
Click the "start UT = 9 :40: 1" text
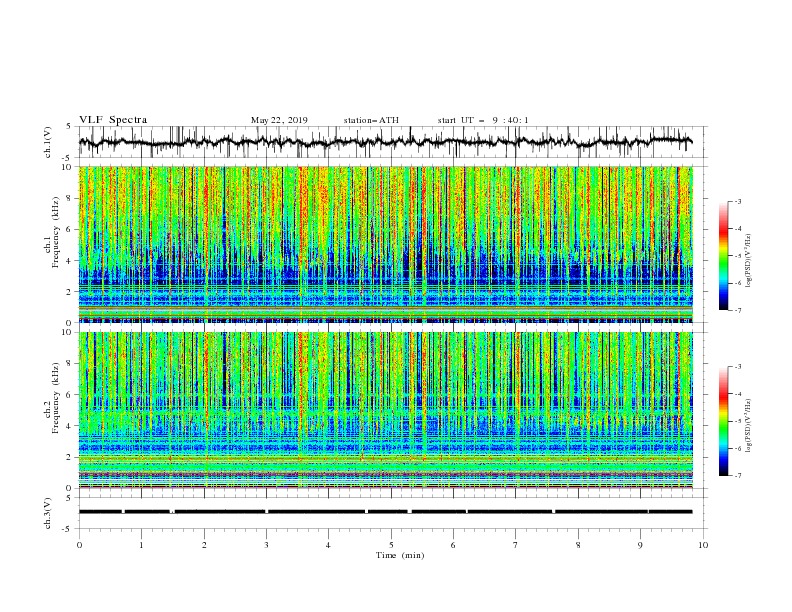pyautogui.click(x=483, y=120)
